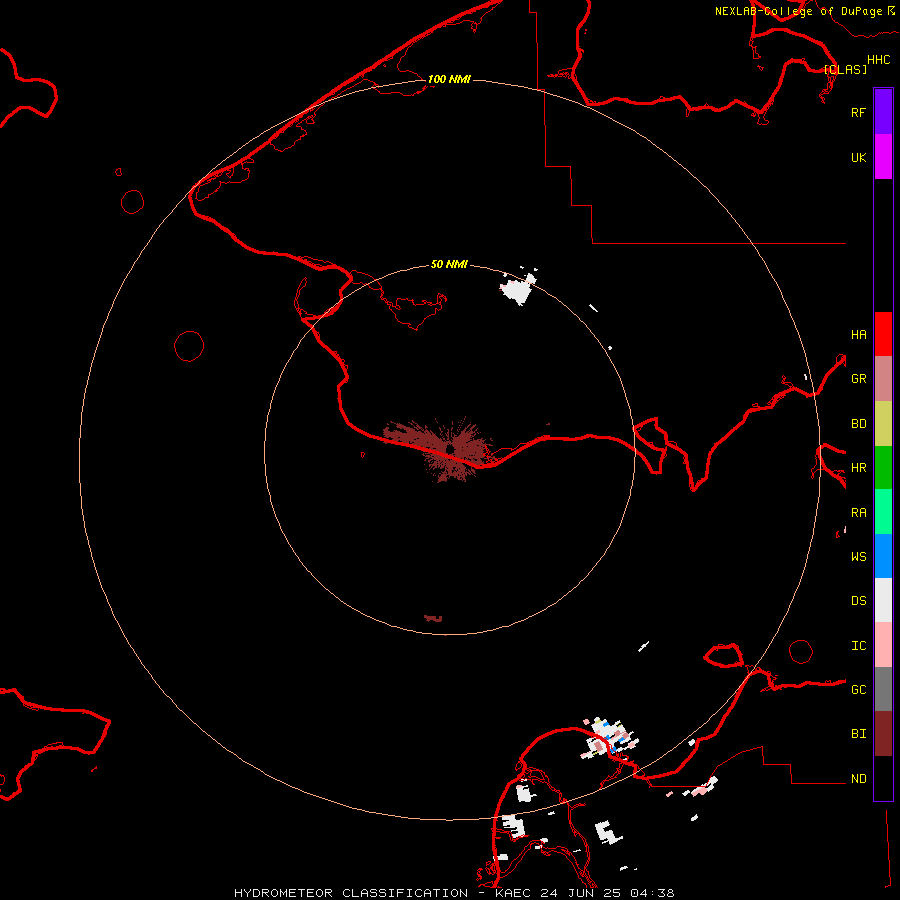The image size is (900, 900).
Task: Click the RA light-green legend swatch
Action: [x=883, y=512]
